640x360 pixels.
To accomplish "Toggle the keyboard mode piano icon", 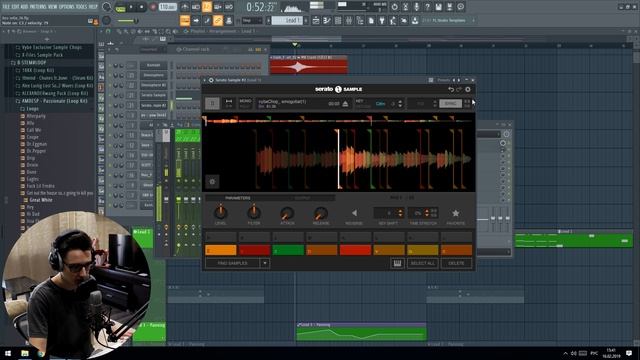I will click(x=397, y=263).
